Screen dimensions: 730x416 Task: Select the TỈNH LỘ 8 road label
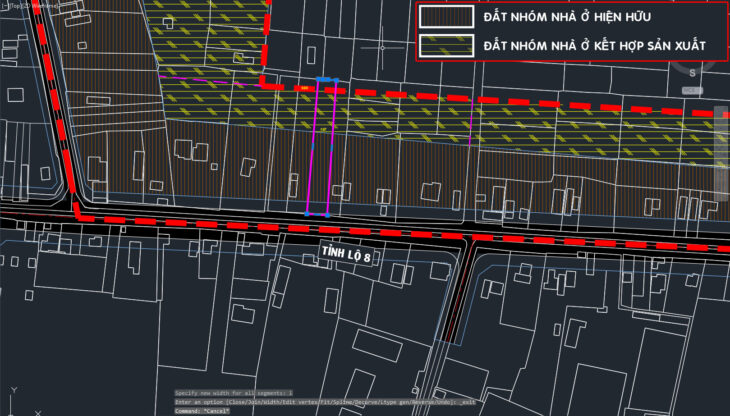coord(346,256)
